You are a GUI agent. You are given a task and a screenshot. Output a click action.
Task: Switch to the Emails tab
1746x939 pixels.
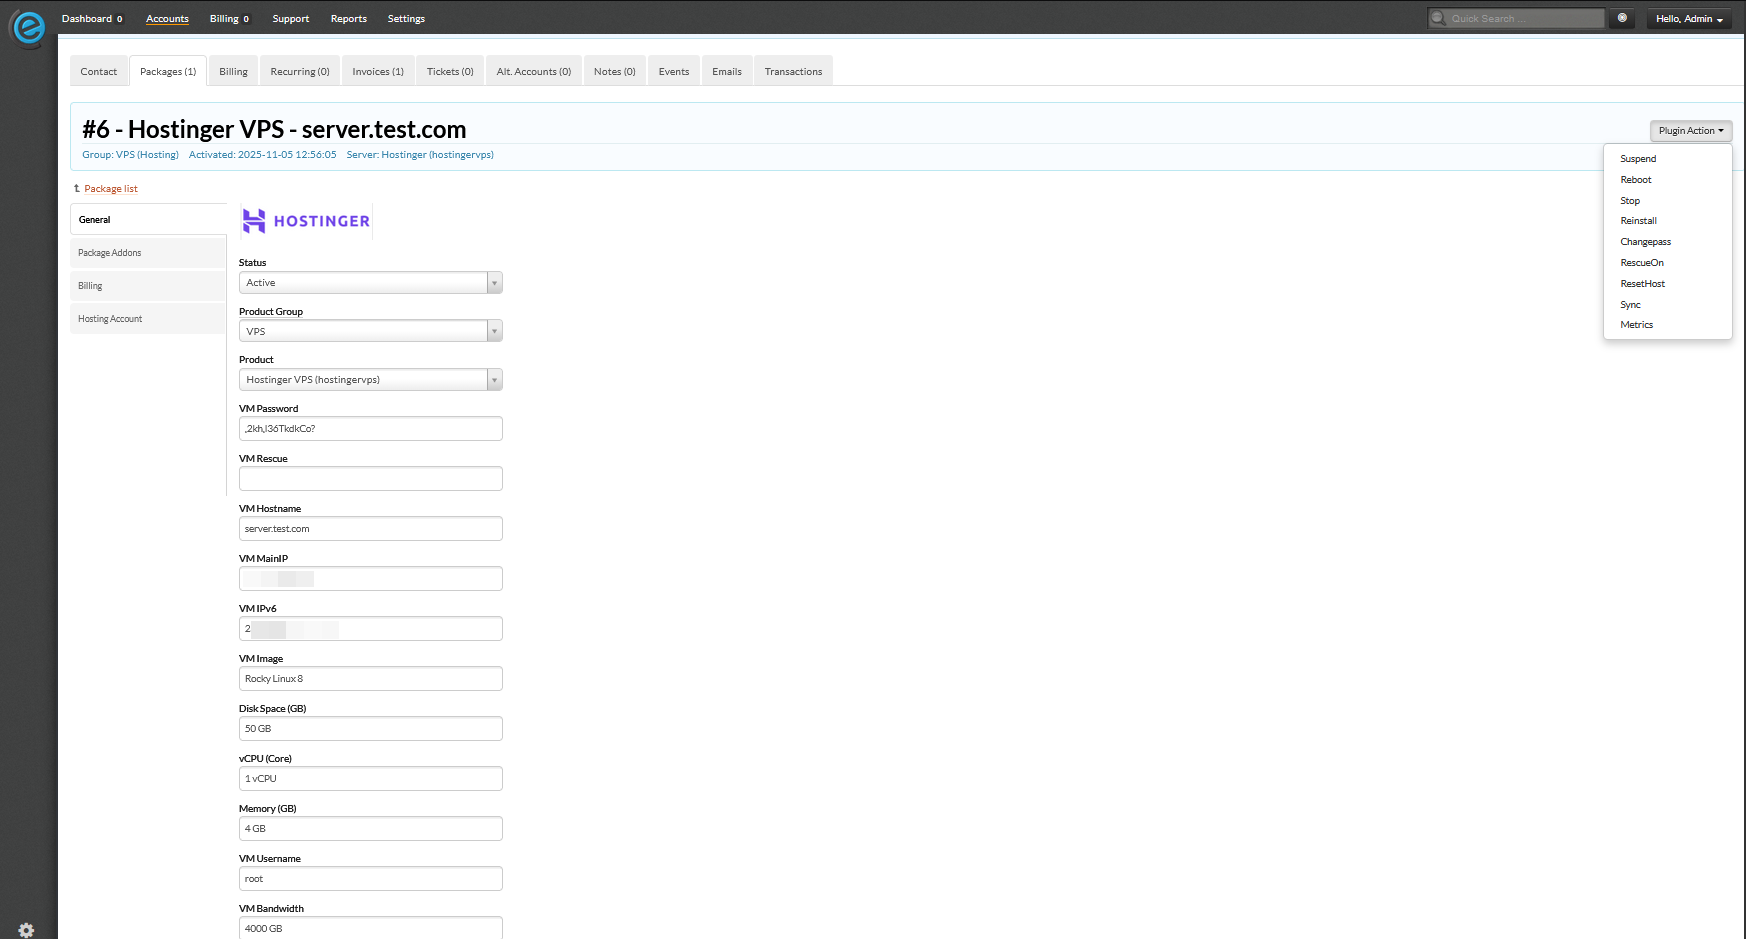pyautogui.click(x=726, y=70)
